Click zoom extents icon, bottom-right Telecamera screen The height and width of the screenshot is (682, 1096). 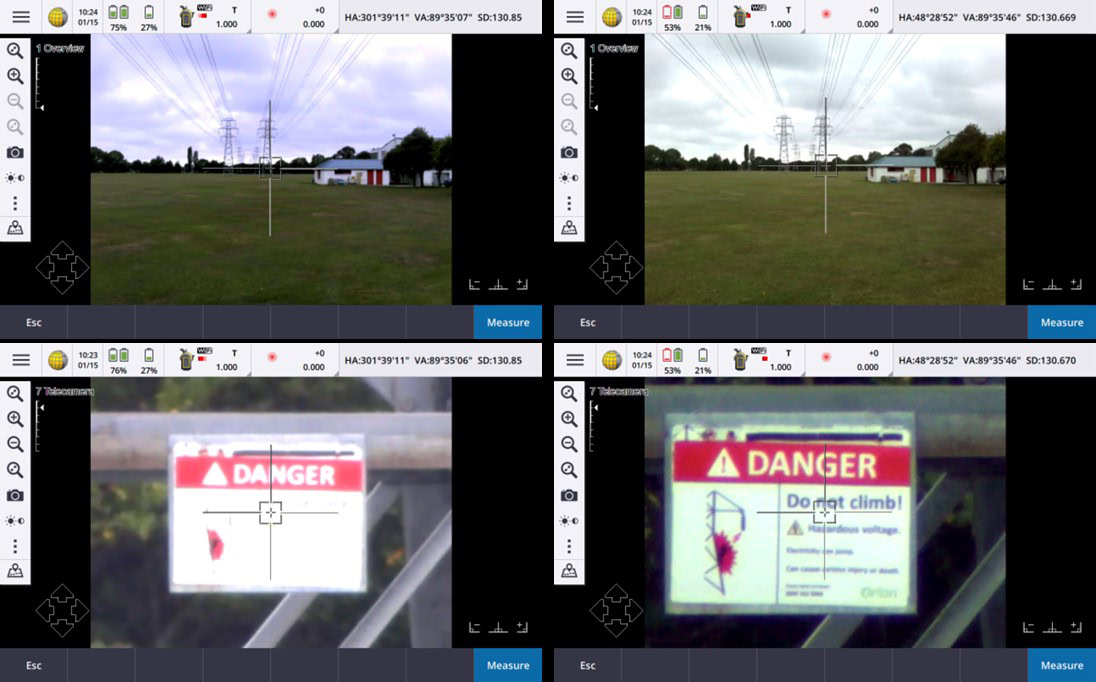tap(569, 393)
